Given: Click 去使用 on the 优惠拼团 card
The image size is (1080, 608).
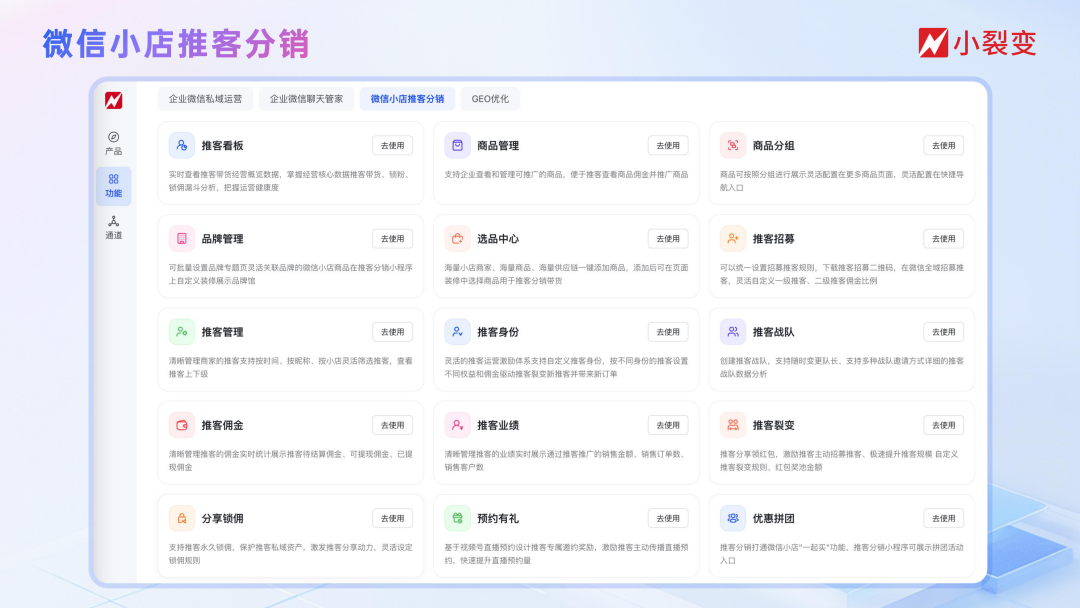Looking at the screenshot, I should pos(941,518).
